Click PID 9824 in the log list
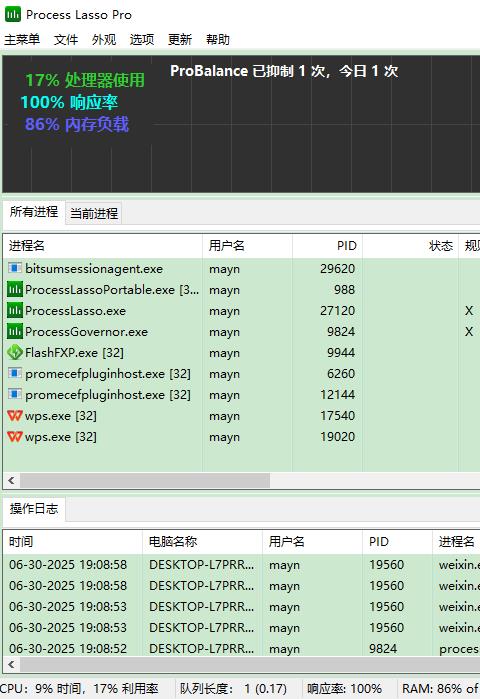Image resolution: width=480 pixels, height=699 pixels. [383, 649]
